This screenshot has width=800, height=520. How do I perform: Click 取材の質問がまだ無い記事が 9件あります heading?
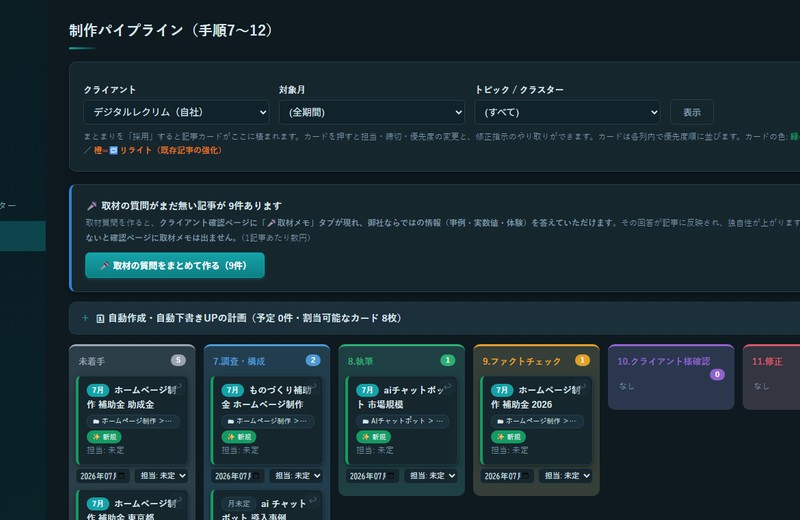tap(191, 206)
